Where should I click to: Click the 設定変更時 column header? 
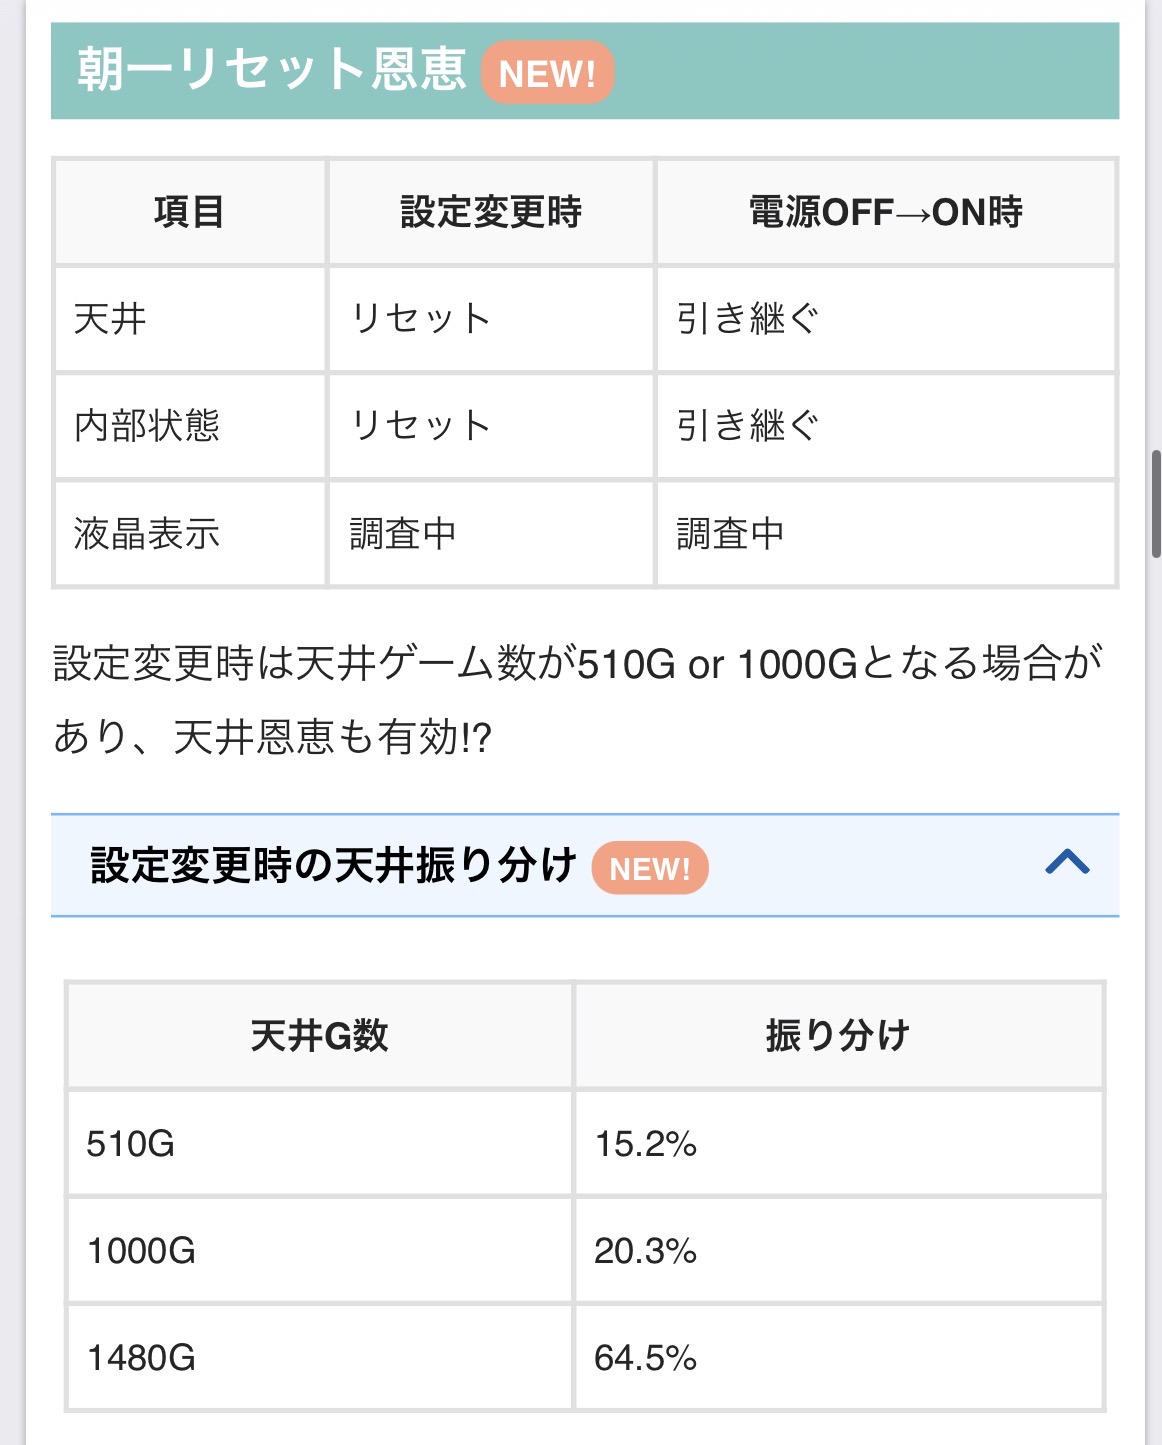point(490,212)
